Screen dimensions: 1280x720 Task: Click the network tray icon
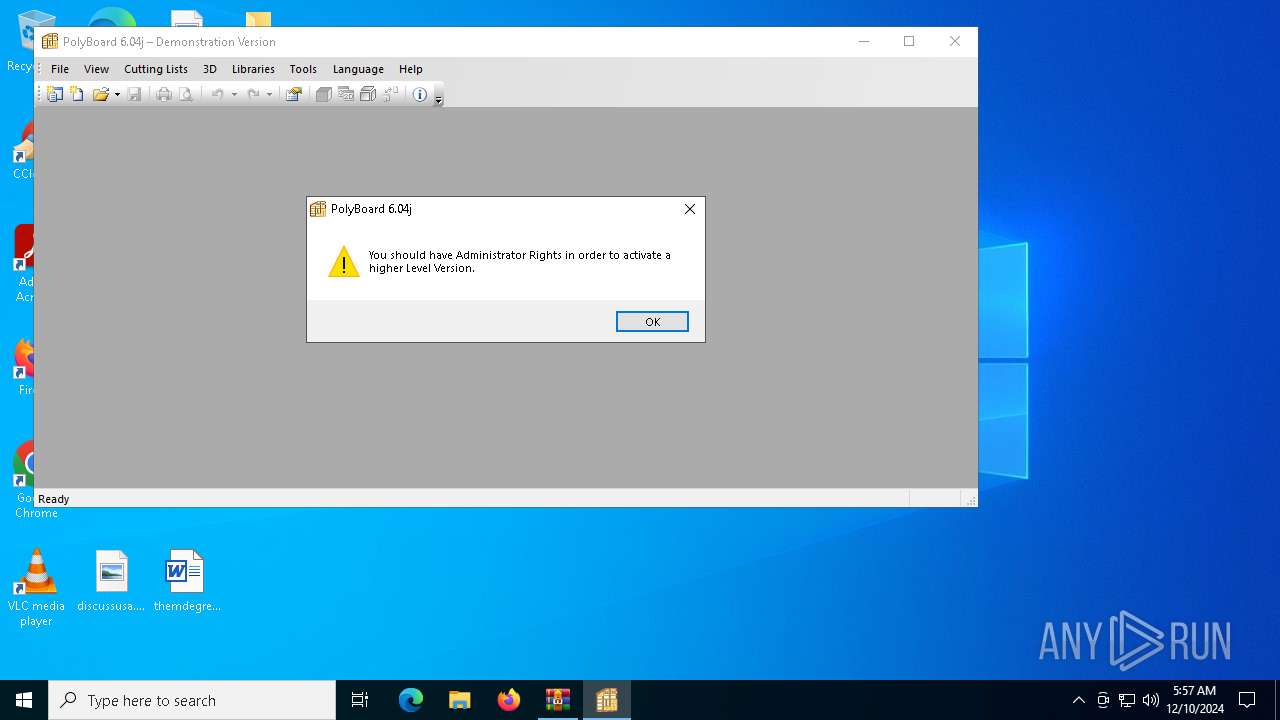click(x=1127, y=700)
